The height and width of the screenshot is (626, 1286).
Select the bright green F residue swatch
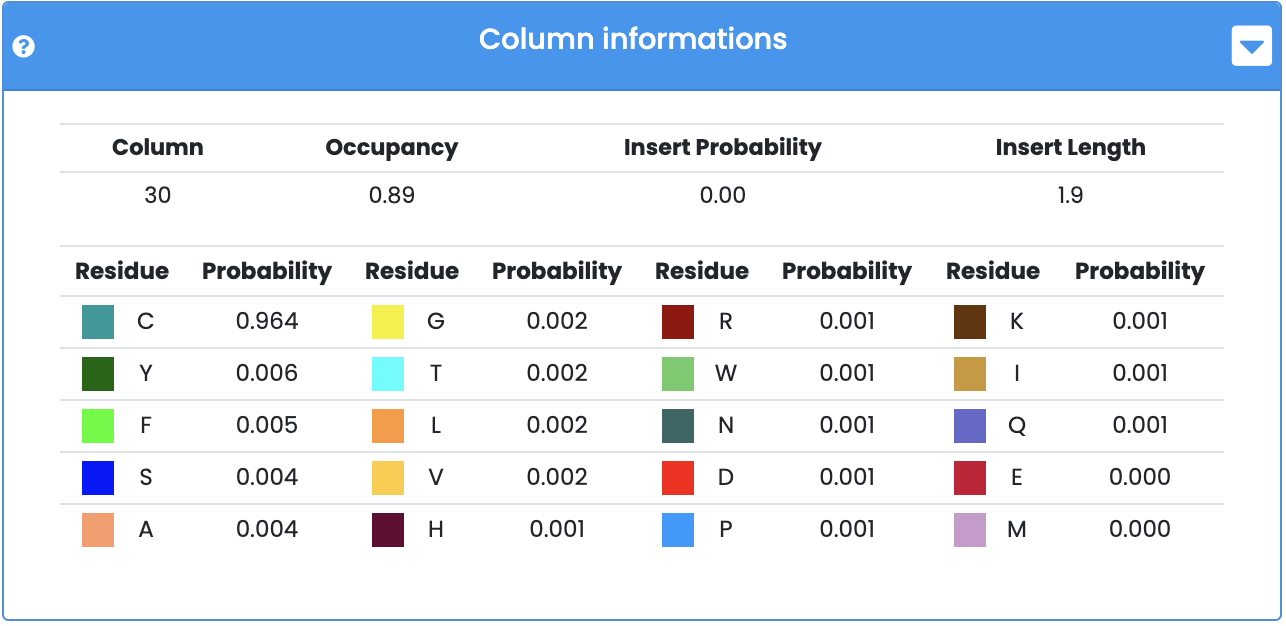coord(98,426)
